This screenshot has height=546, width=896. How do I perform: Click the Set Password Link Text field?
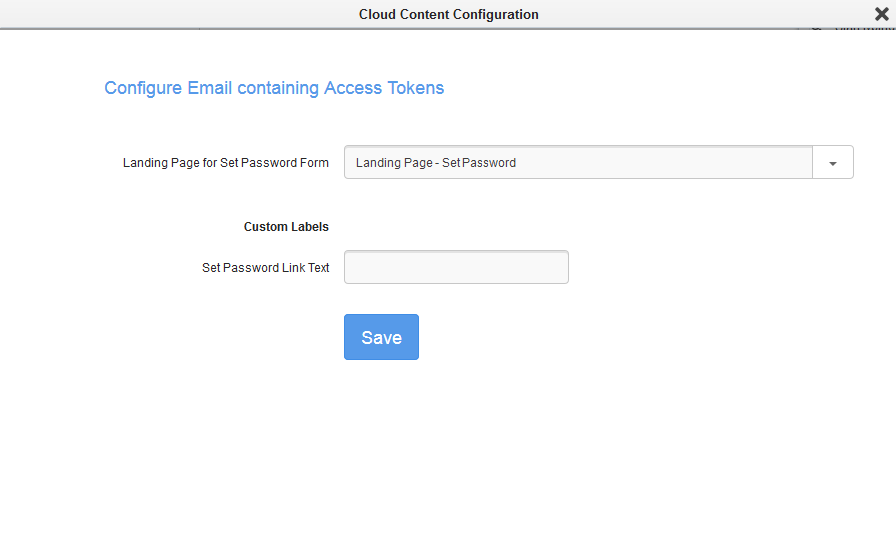(456, 267)
